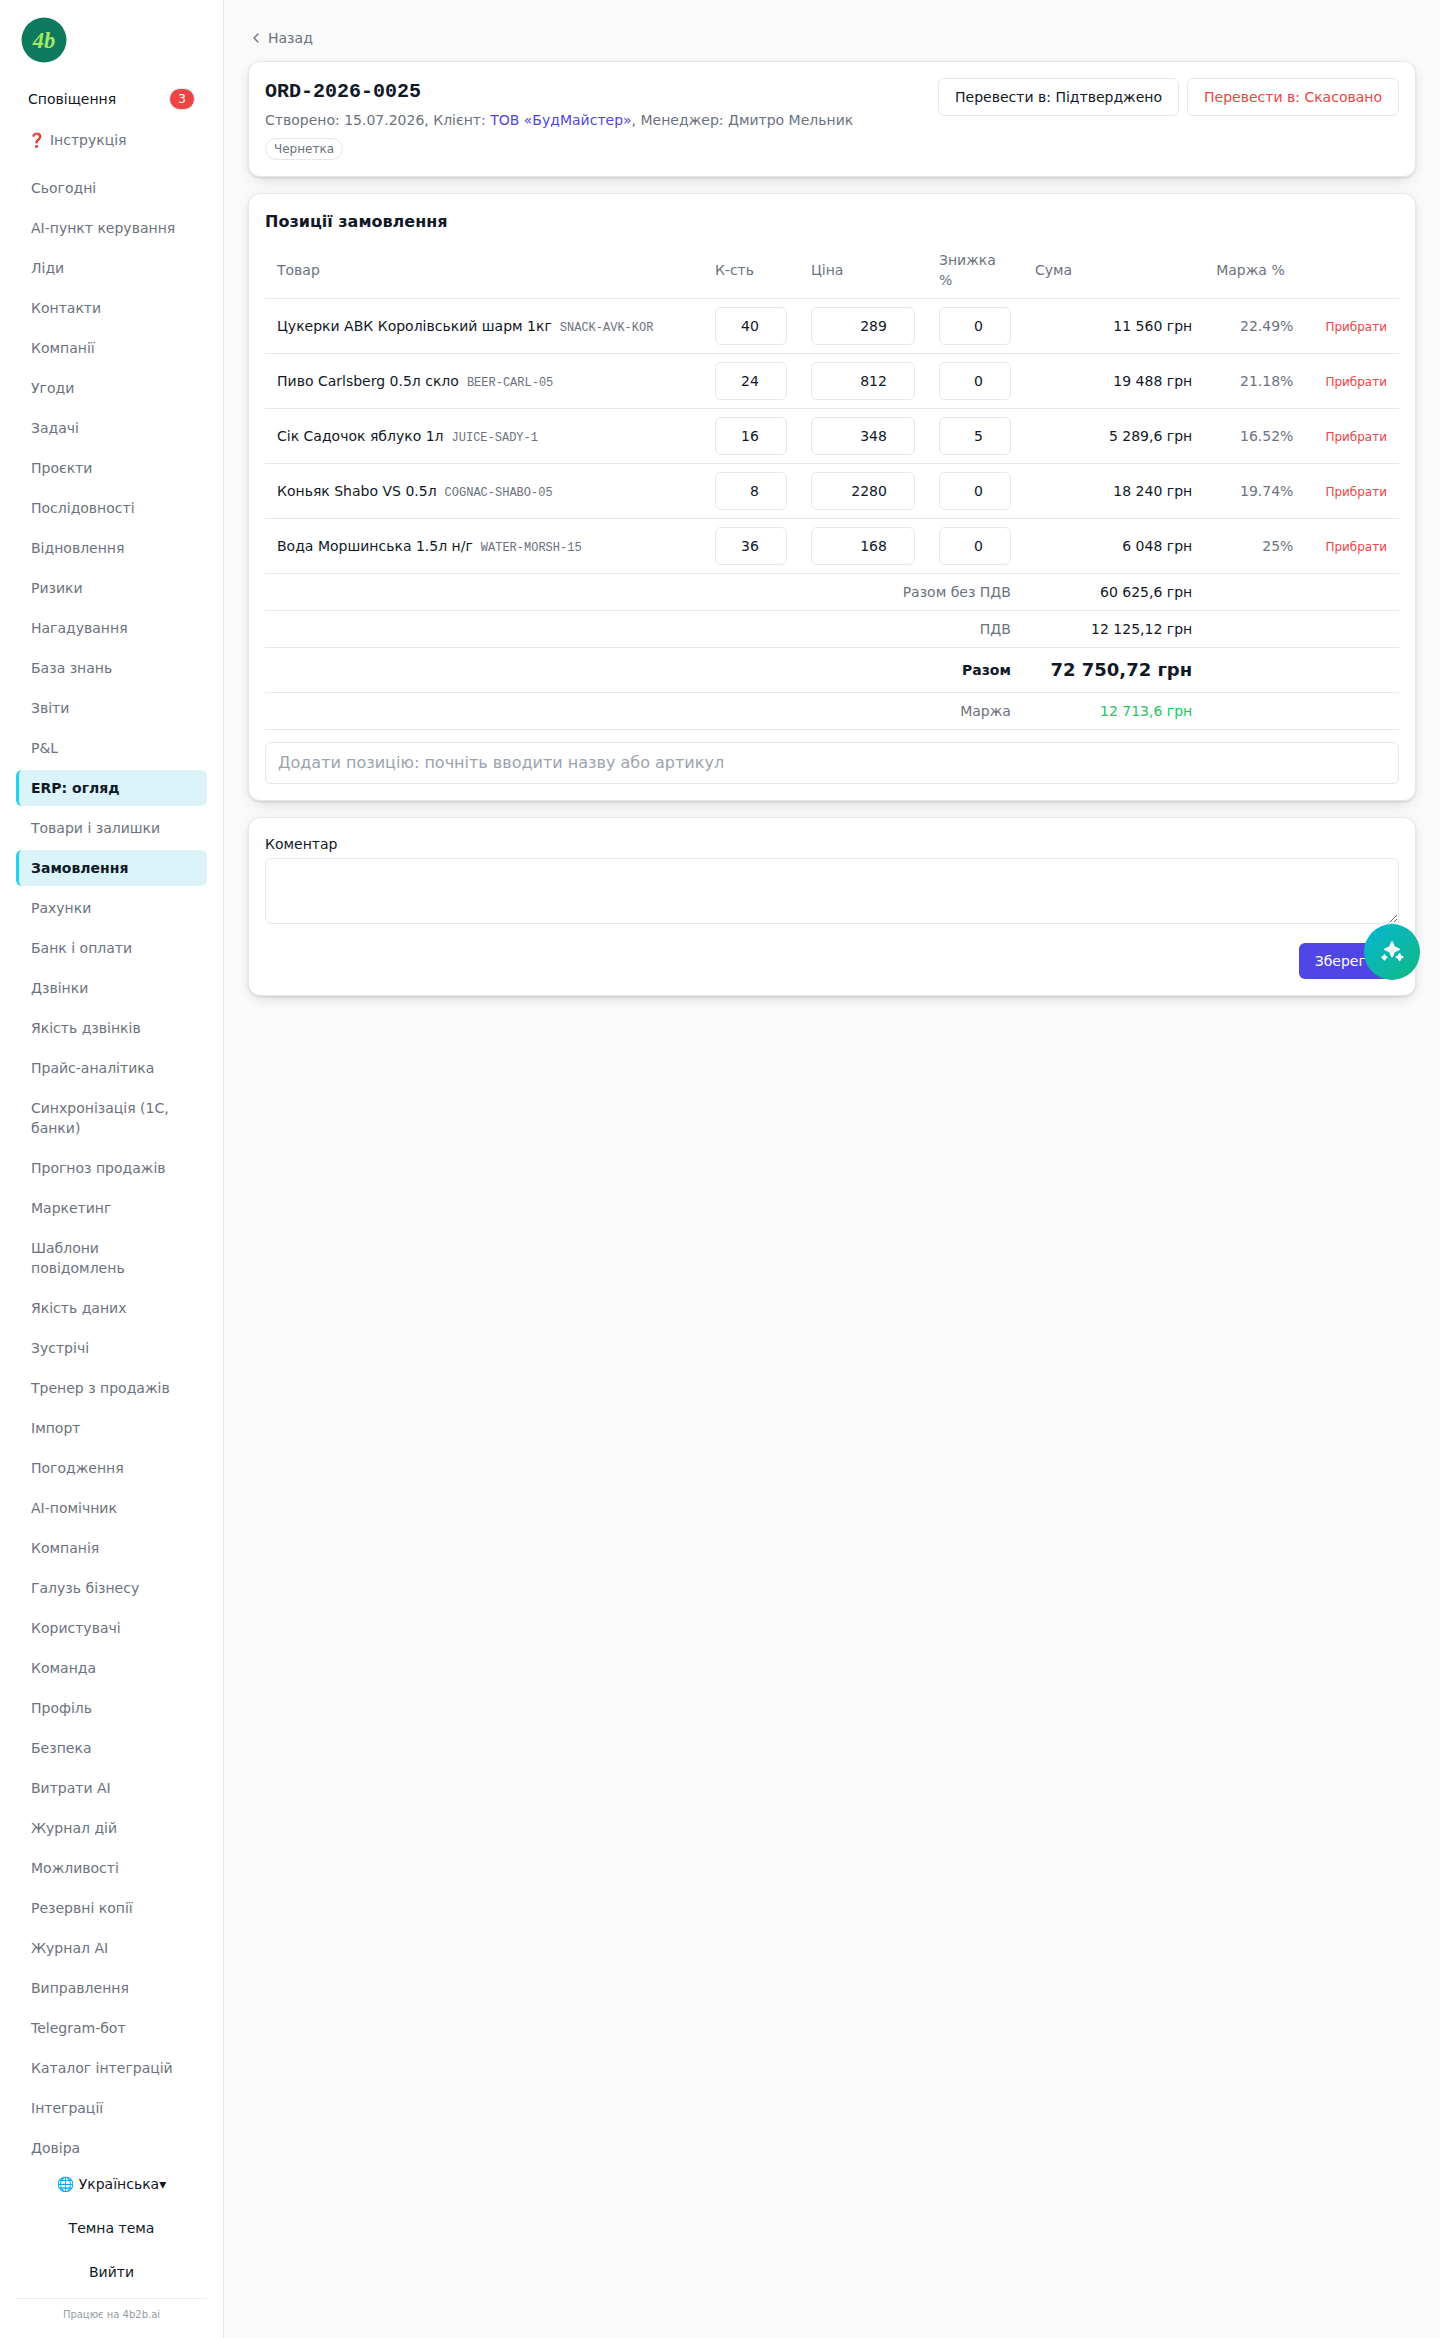1440x2338 pixels.
Task: Remove the Пиво Carlsberg row via Прибрати
Action: [x=1355, y=382]
